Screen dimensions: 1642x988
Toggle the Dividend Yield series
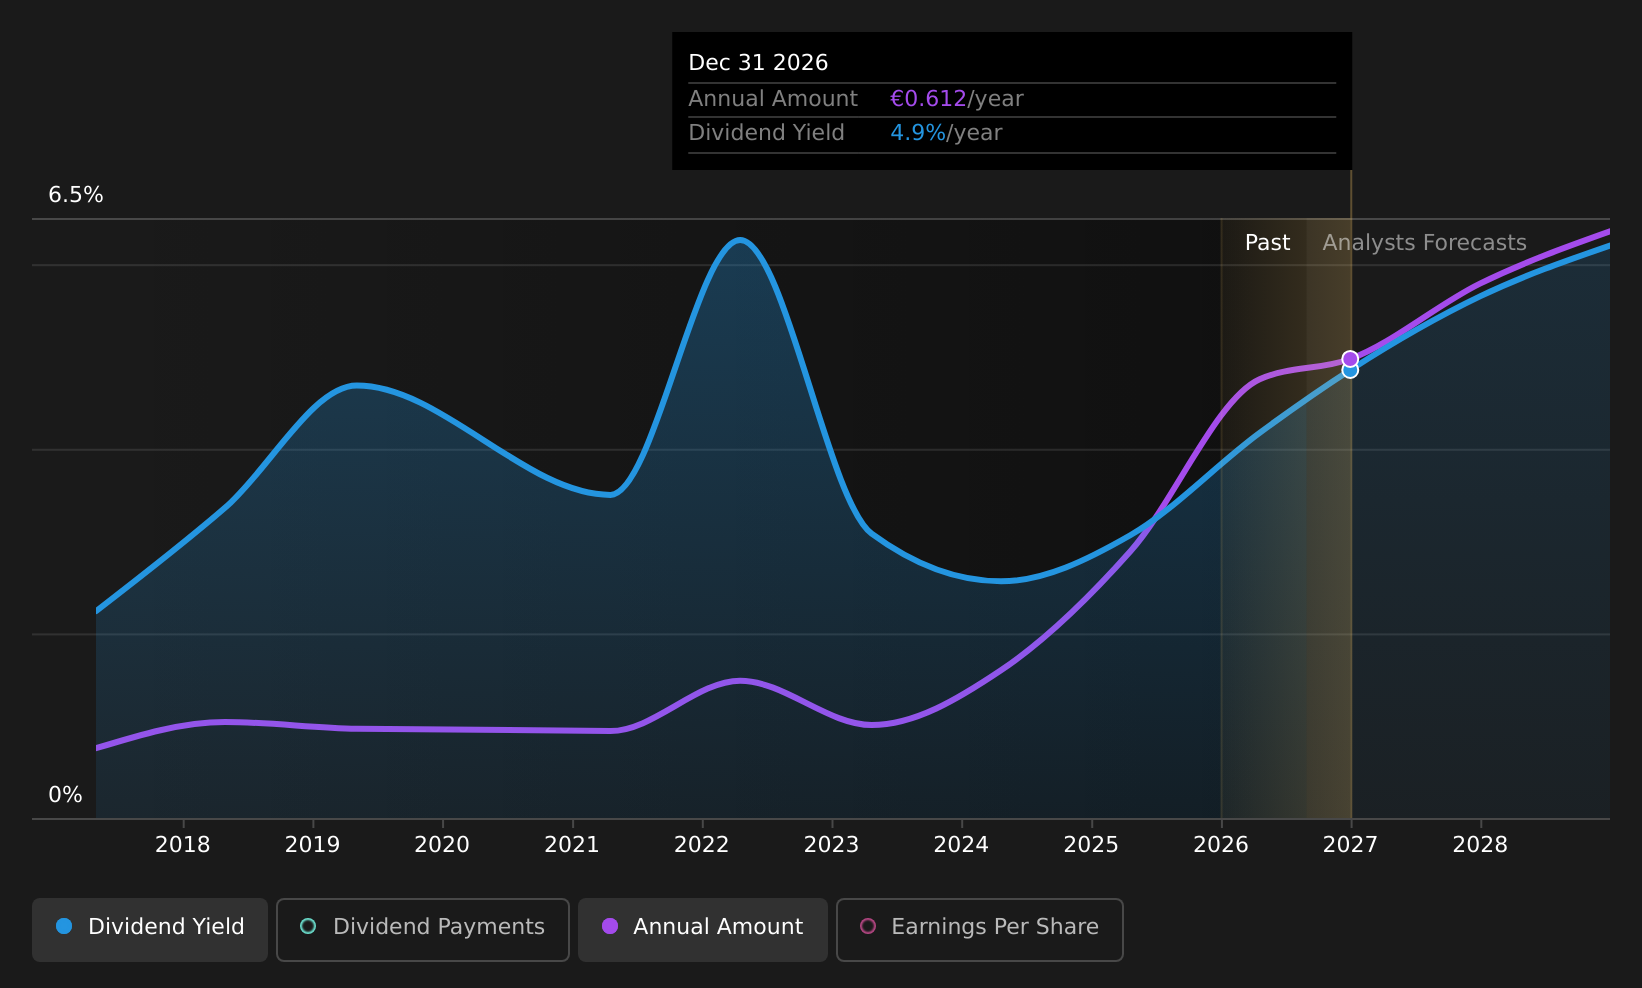coord(150,929)
